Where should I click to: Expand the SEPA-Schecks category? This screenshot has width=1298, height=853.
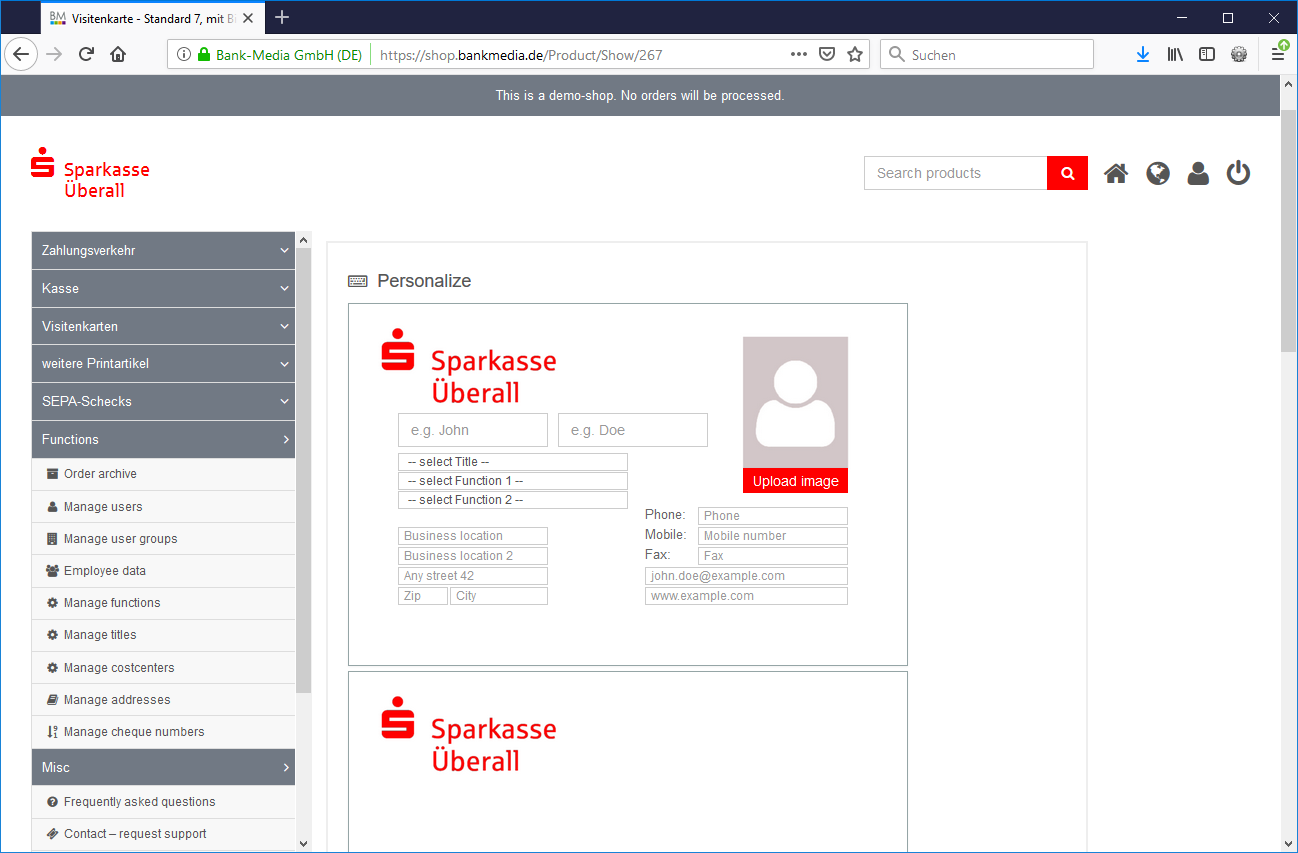tap(164, 402)
